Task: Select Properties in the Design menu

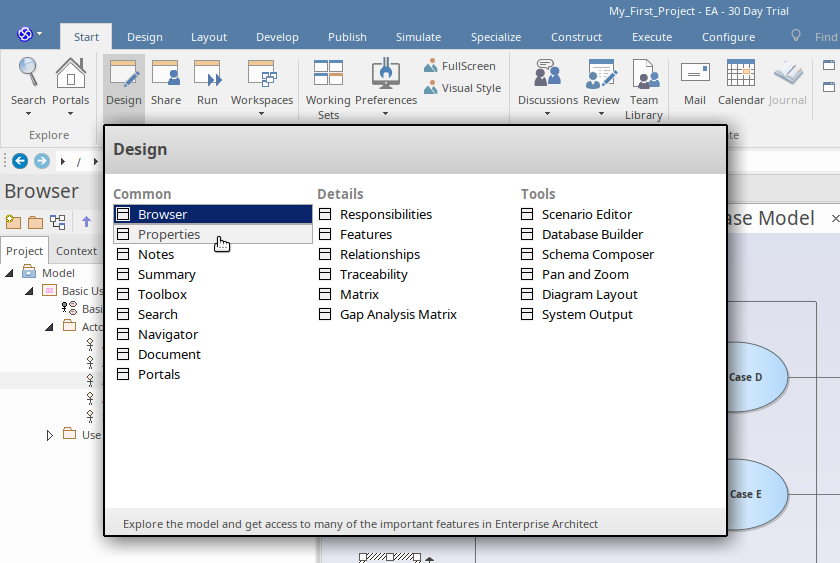Action: click(x=169, y=234)
